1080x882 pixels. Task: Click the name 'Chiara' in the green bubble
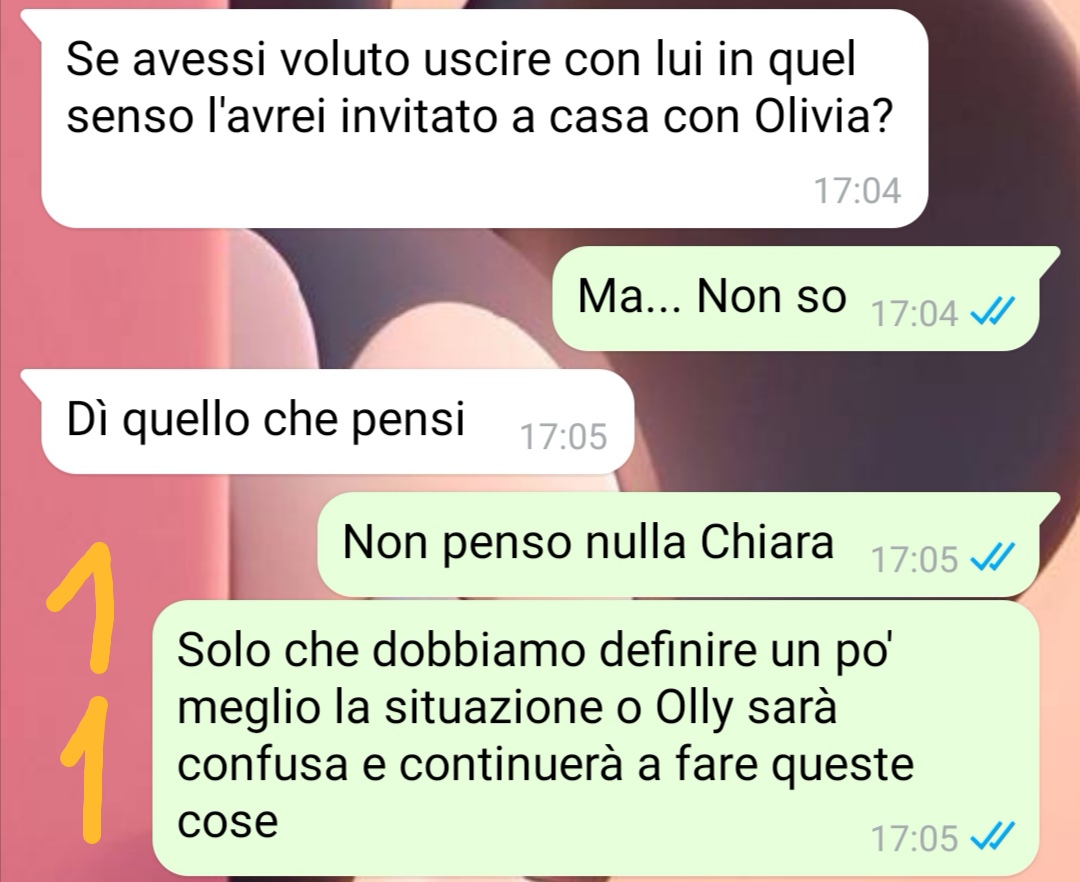767,543
